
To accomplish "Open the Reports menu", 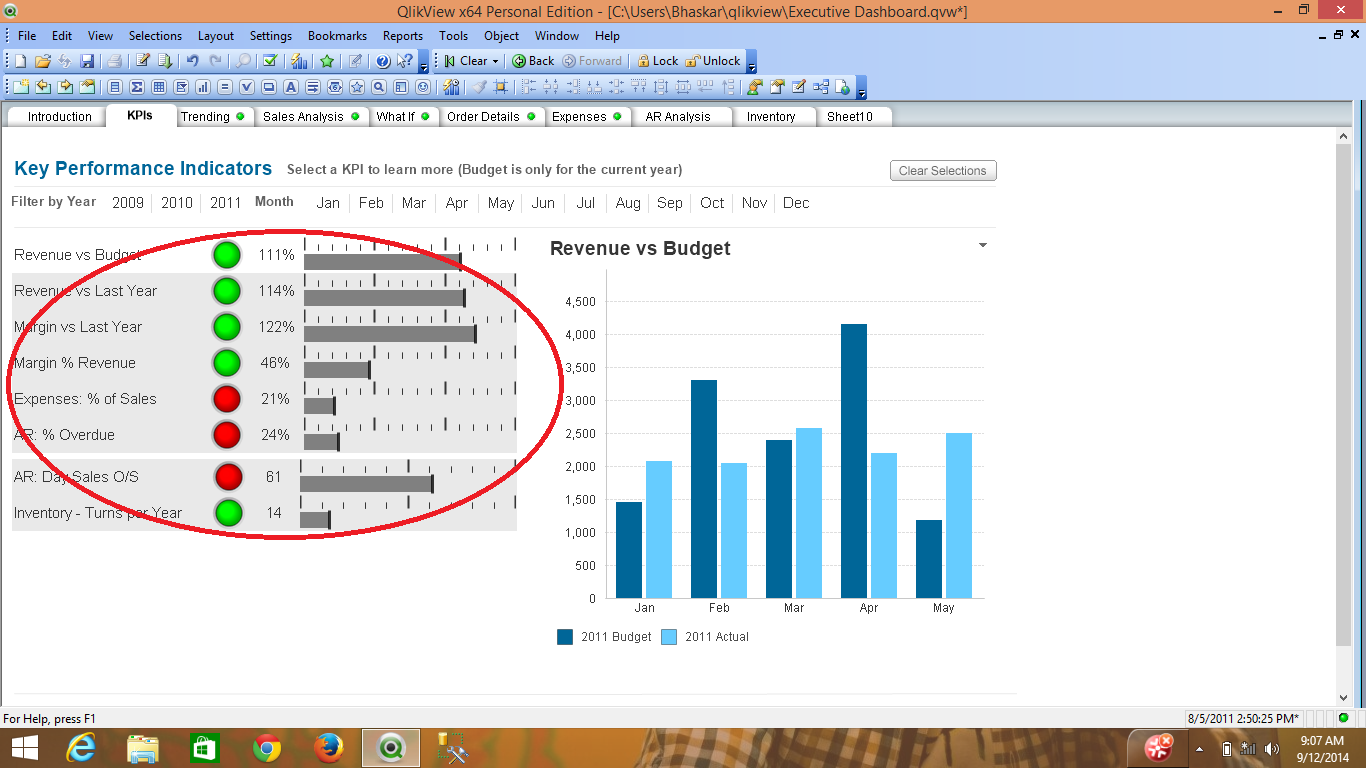I will pyautogui.click(x=403, y=35).
